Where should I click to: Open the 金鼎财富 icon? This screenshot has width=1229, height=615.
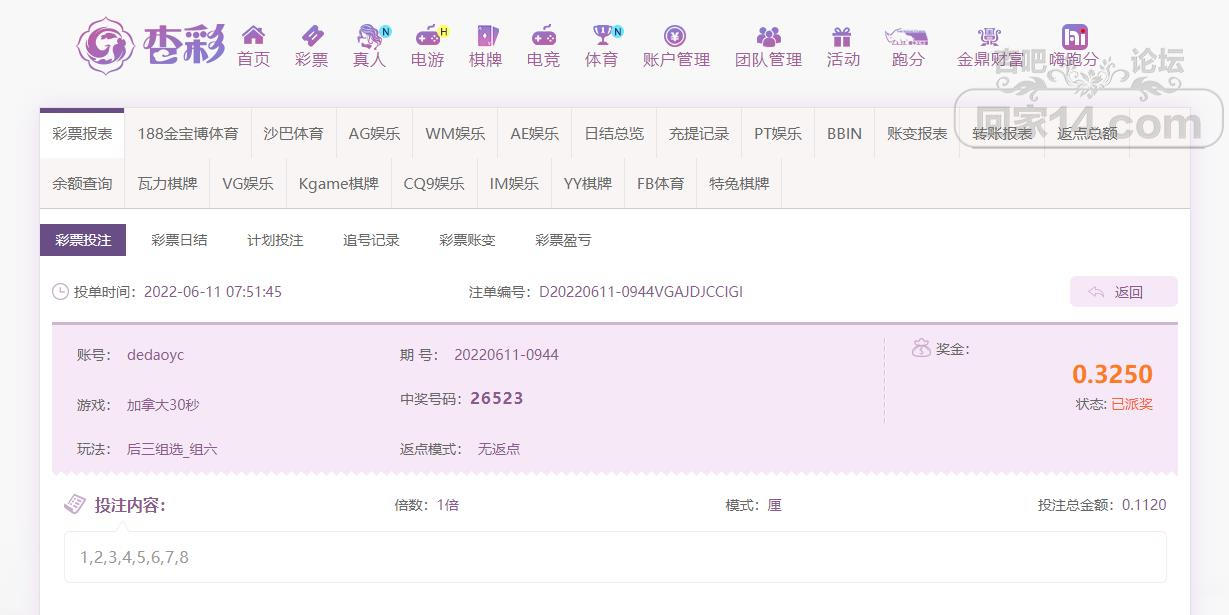coord(990,36)
